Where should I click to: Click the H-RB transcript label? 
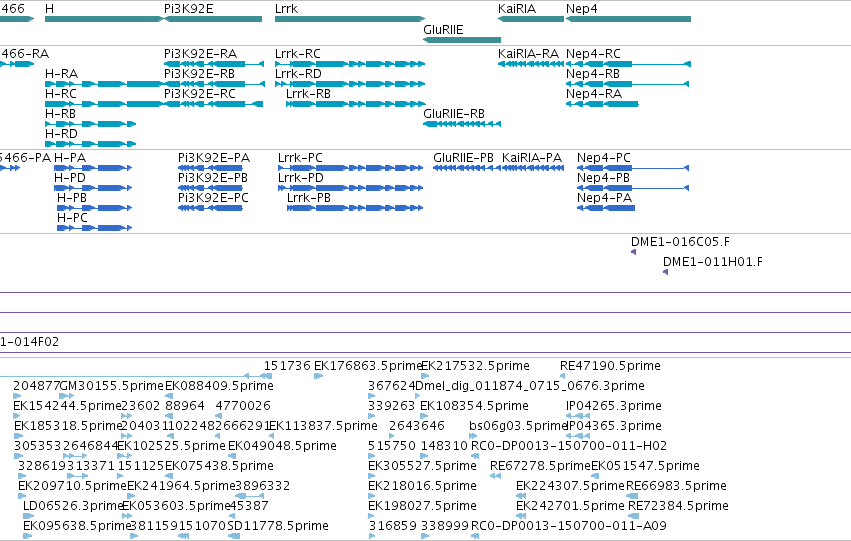click(60, 114)
